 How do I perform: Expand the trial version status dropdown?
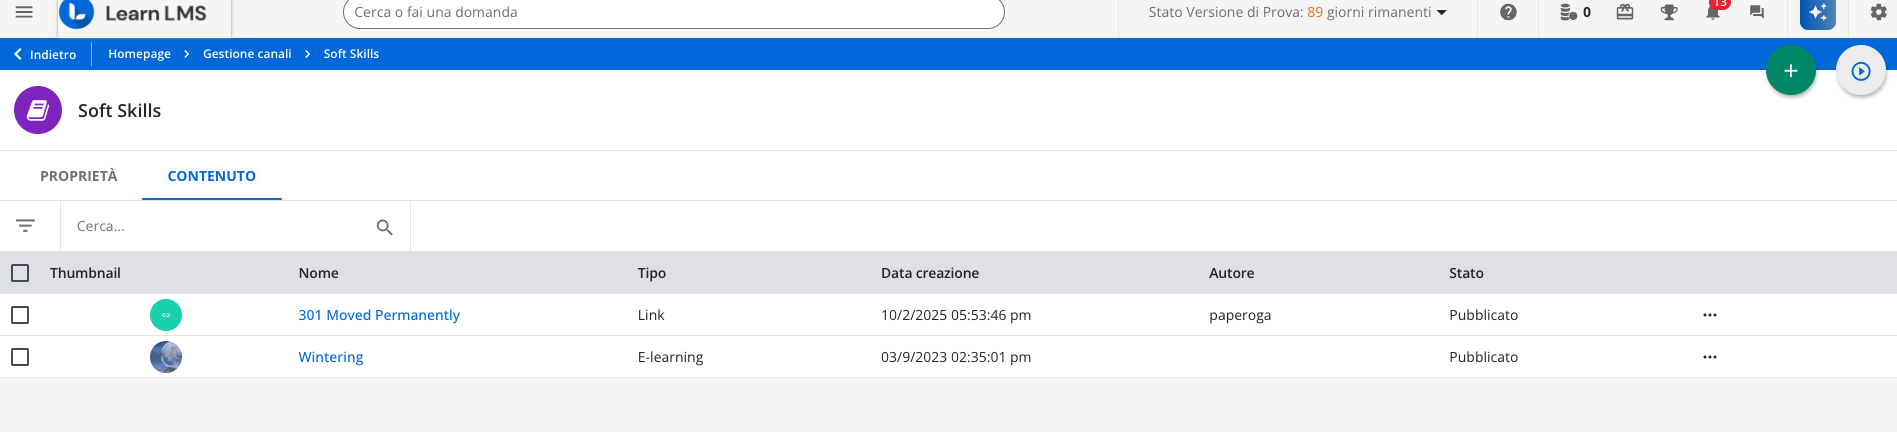click(x=1441, y=13)
